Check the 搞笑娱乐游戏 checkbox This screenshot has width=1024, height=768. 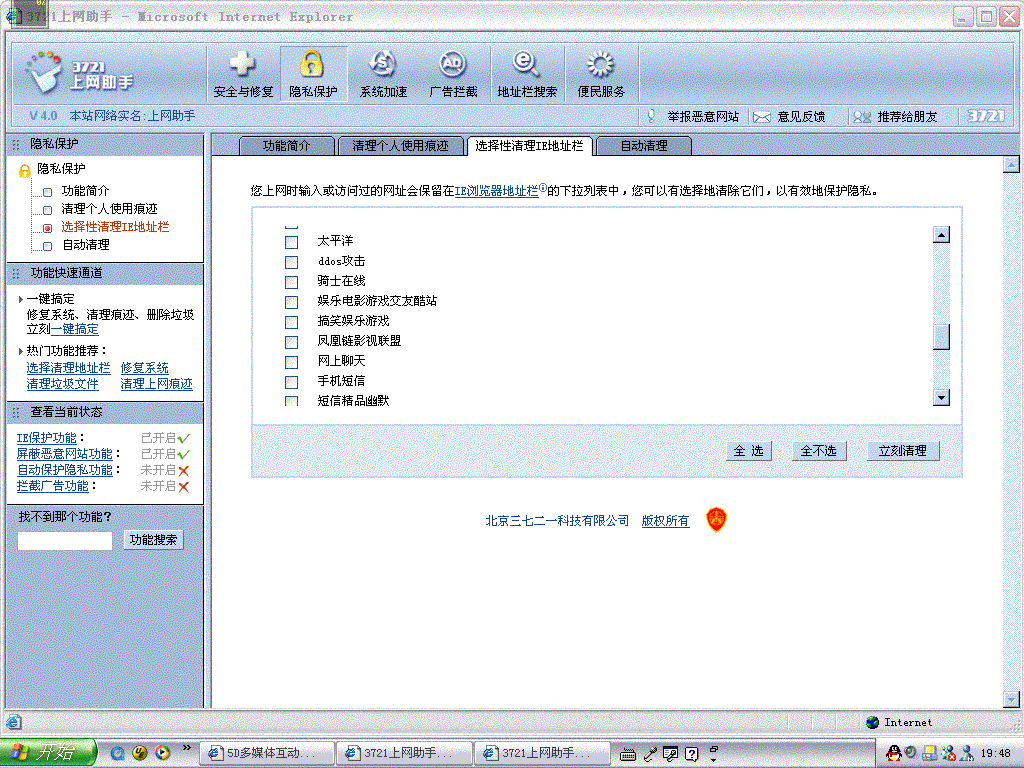coord(291,322)
